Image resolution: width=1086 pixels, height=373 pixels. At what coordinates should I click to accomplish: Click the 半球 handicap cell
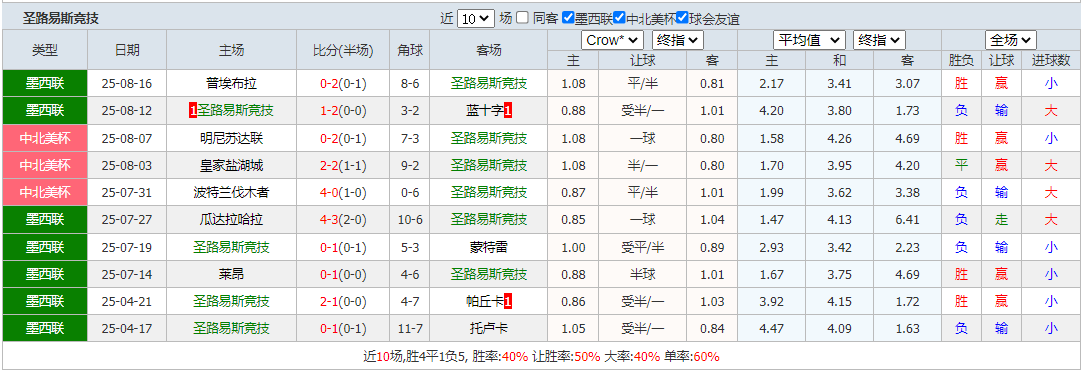tap(642, 274)
